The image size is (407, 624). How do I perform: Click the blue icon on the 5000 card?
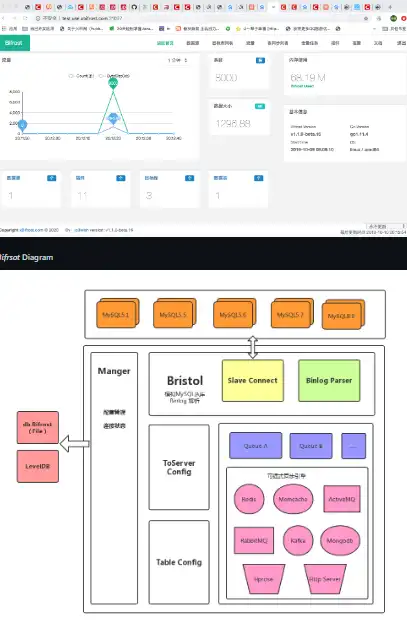(260, 60)
